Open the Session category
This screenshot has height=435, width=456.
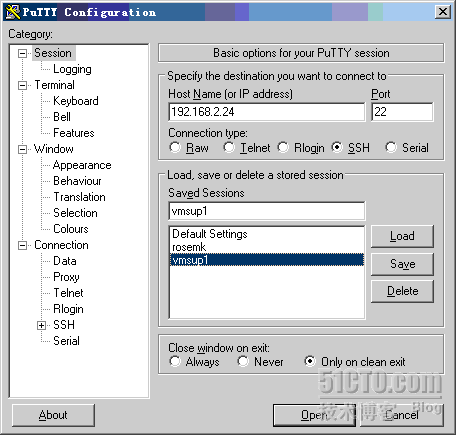[53, 53]
